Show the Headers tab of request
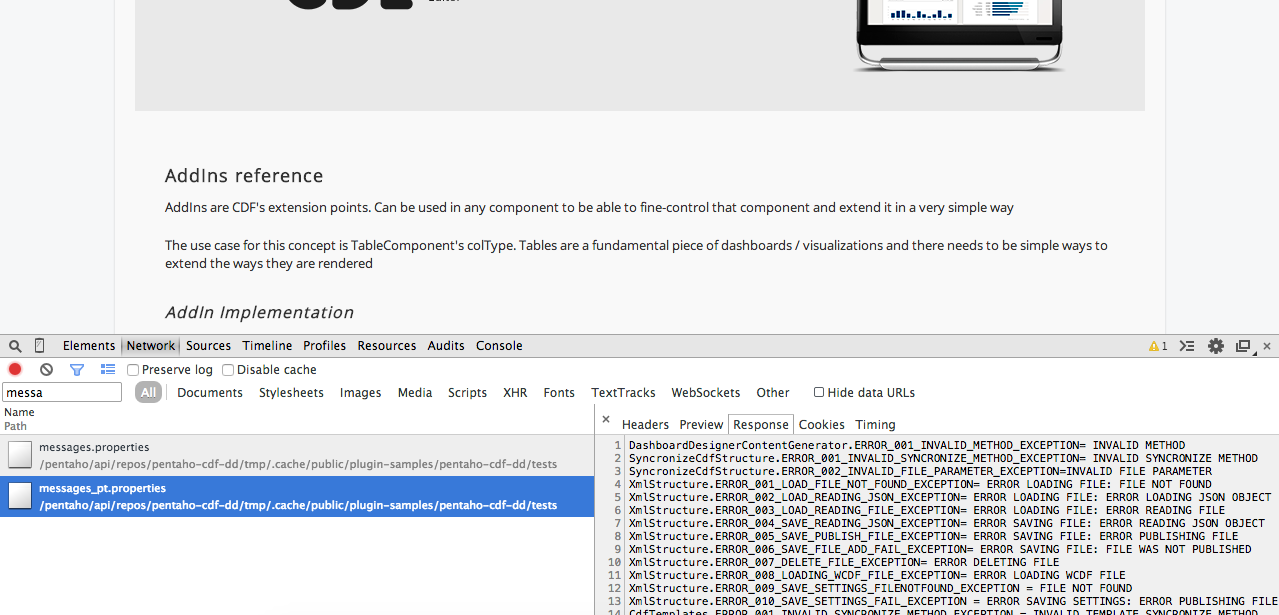 645,425
